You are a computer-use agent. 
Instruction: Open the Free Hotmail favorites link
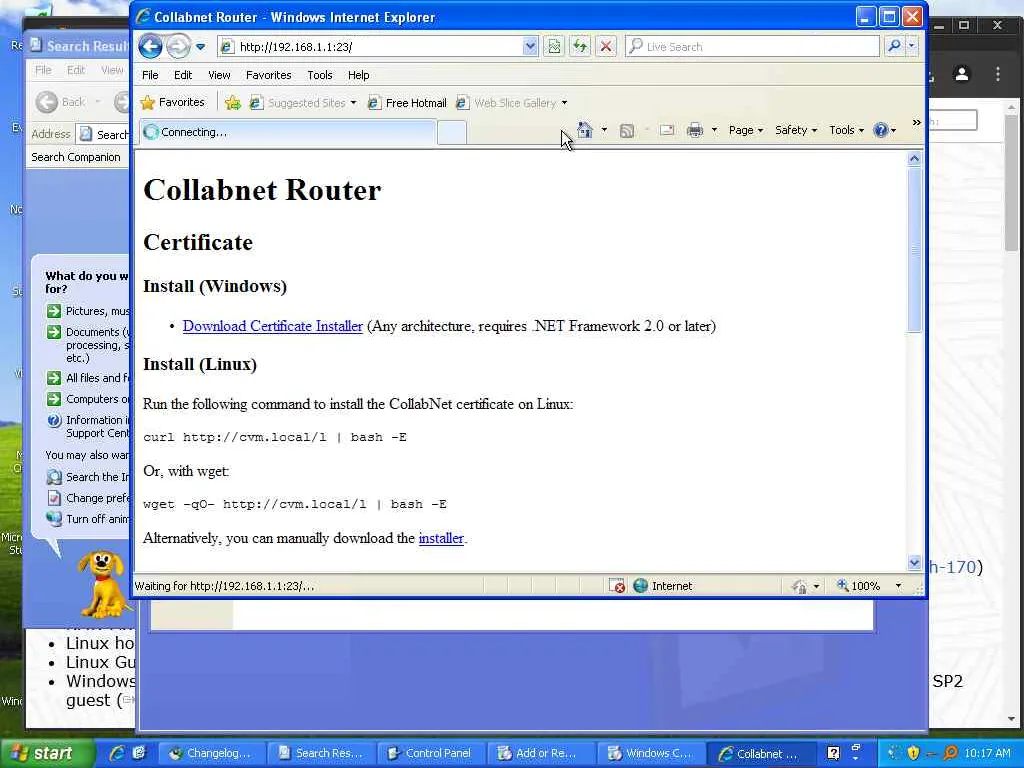(408, 103)
